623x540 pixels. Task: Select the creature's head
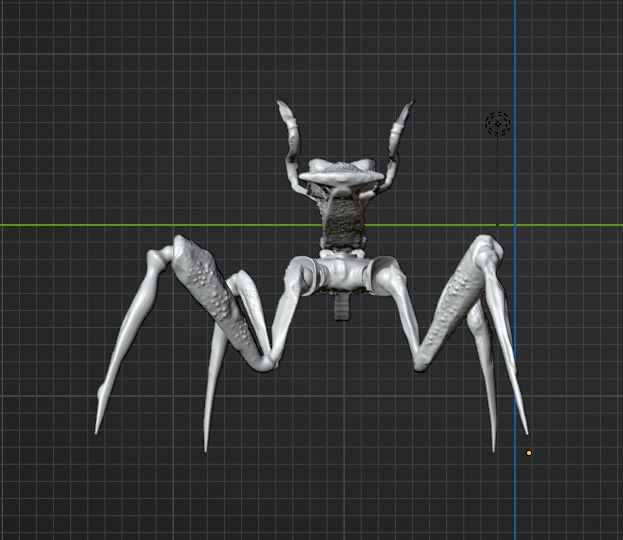coord(343,175)
